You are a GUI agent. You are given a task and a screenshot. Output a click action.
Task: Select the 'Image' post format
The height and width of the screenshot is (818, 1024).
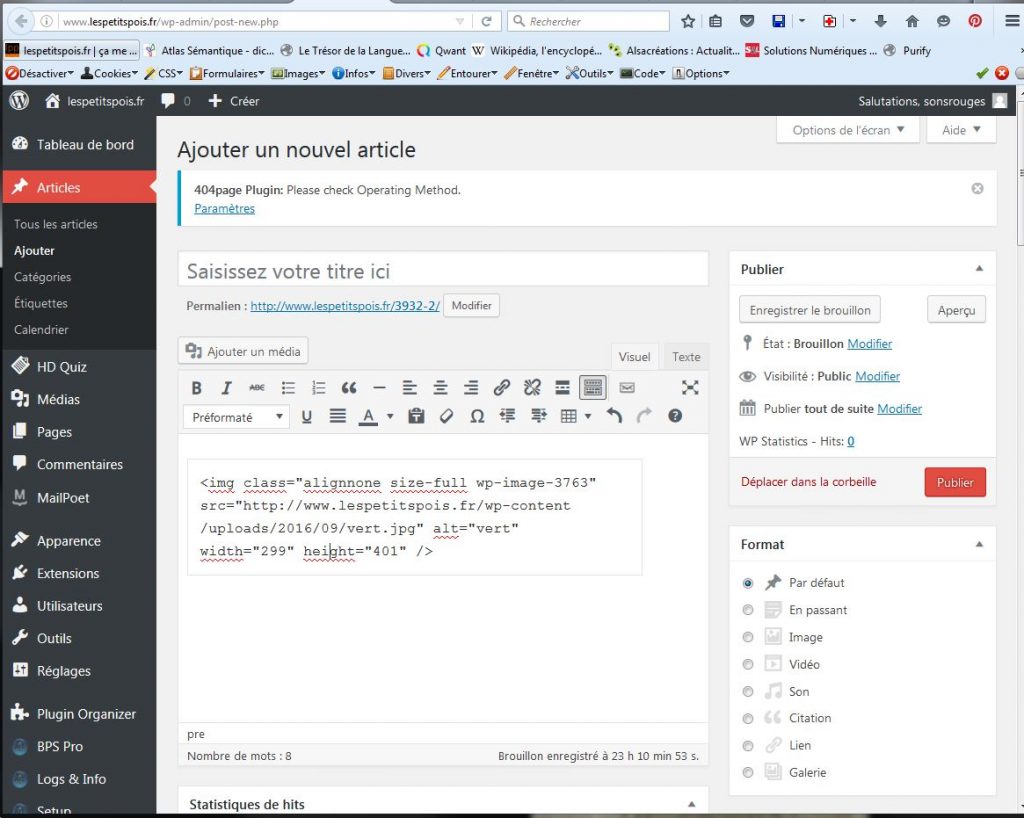click(748, 637)
